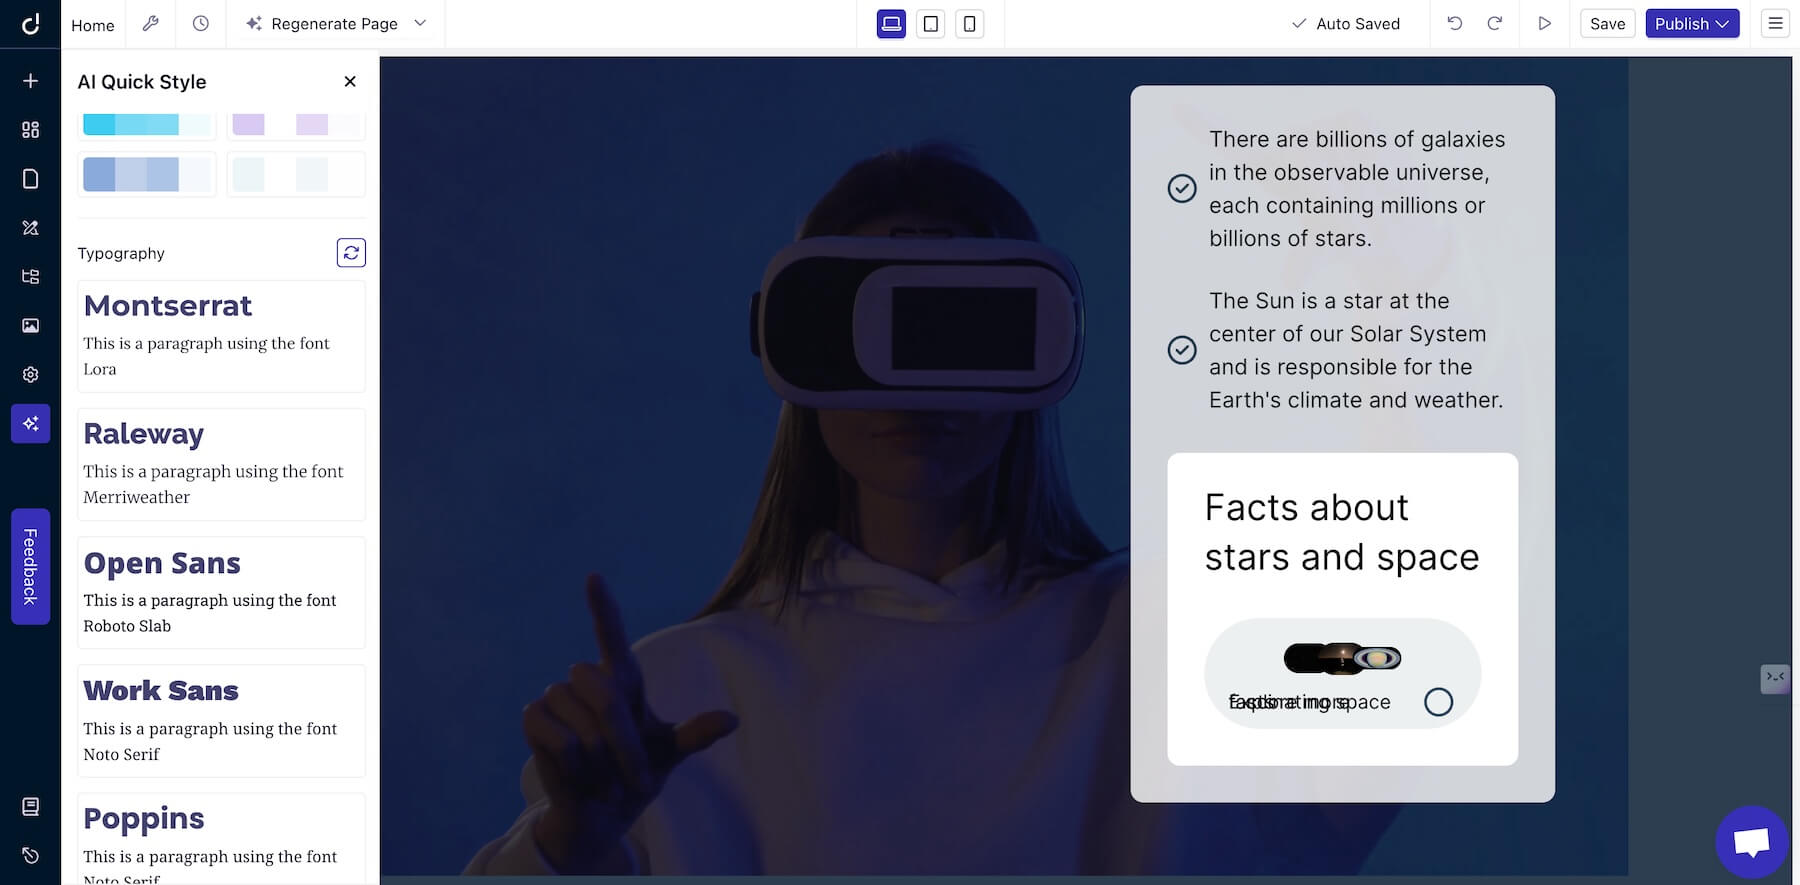Choose the Raleway and Merriweather font pairing
1800x885 pixels.
tap(221, 464)
